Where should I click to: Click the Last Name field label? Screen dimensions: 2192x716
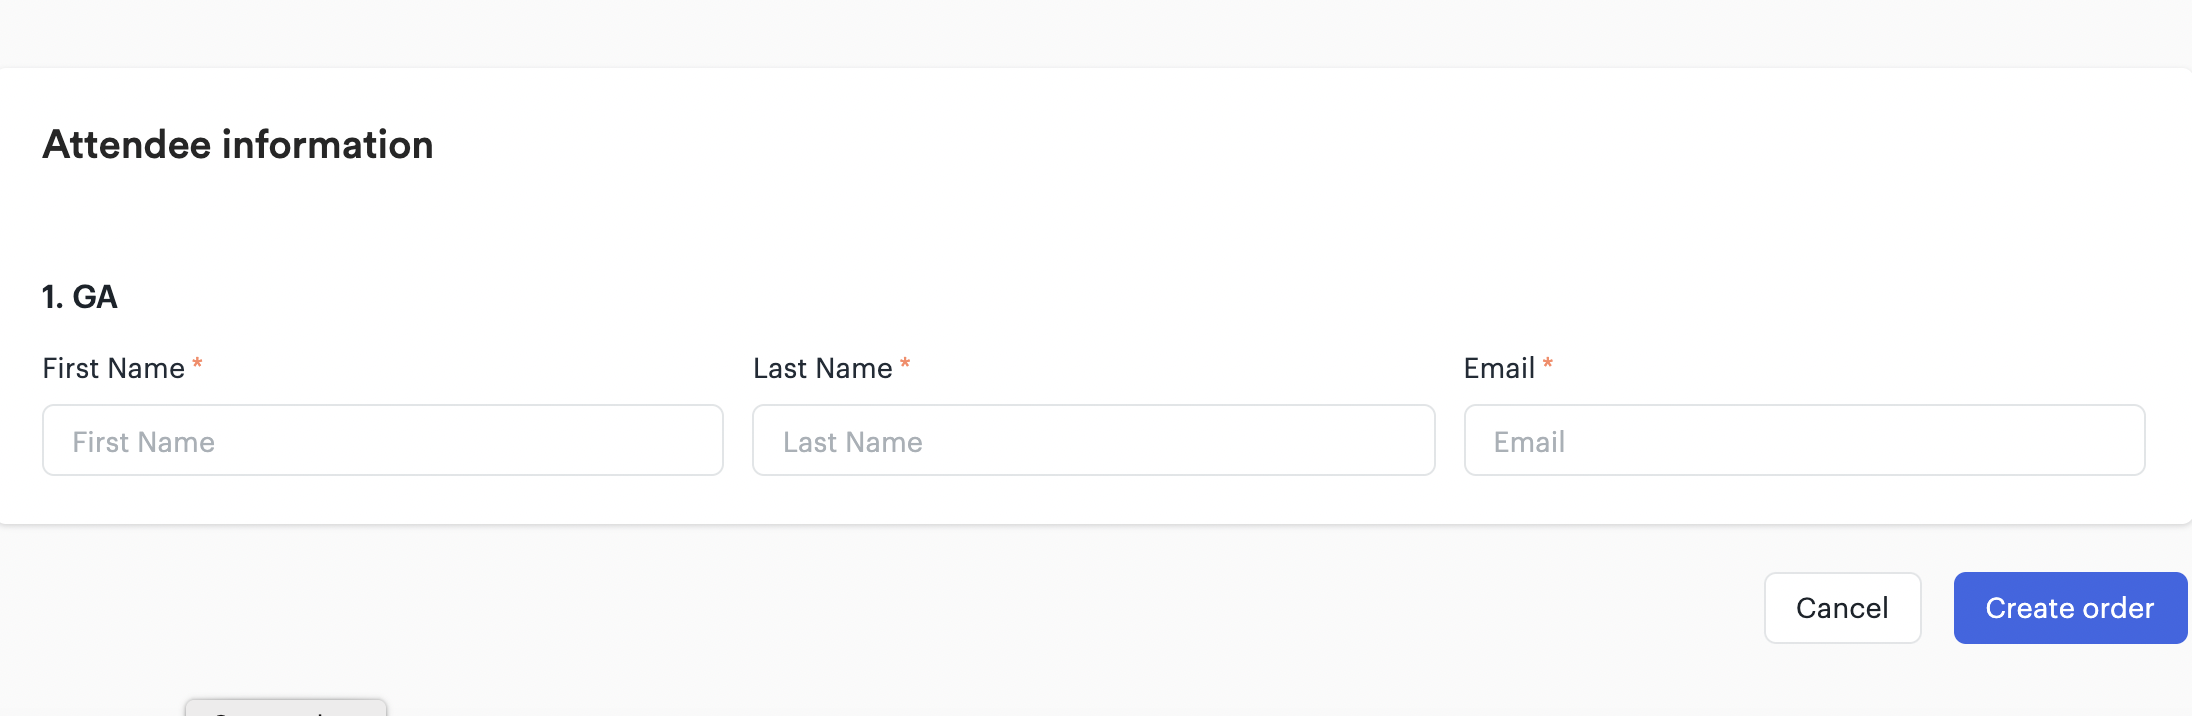(822, 368)
